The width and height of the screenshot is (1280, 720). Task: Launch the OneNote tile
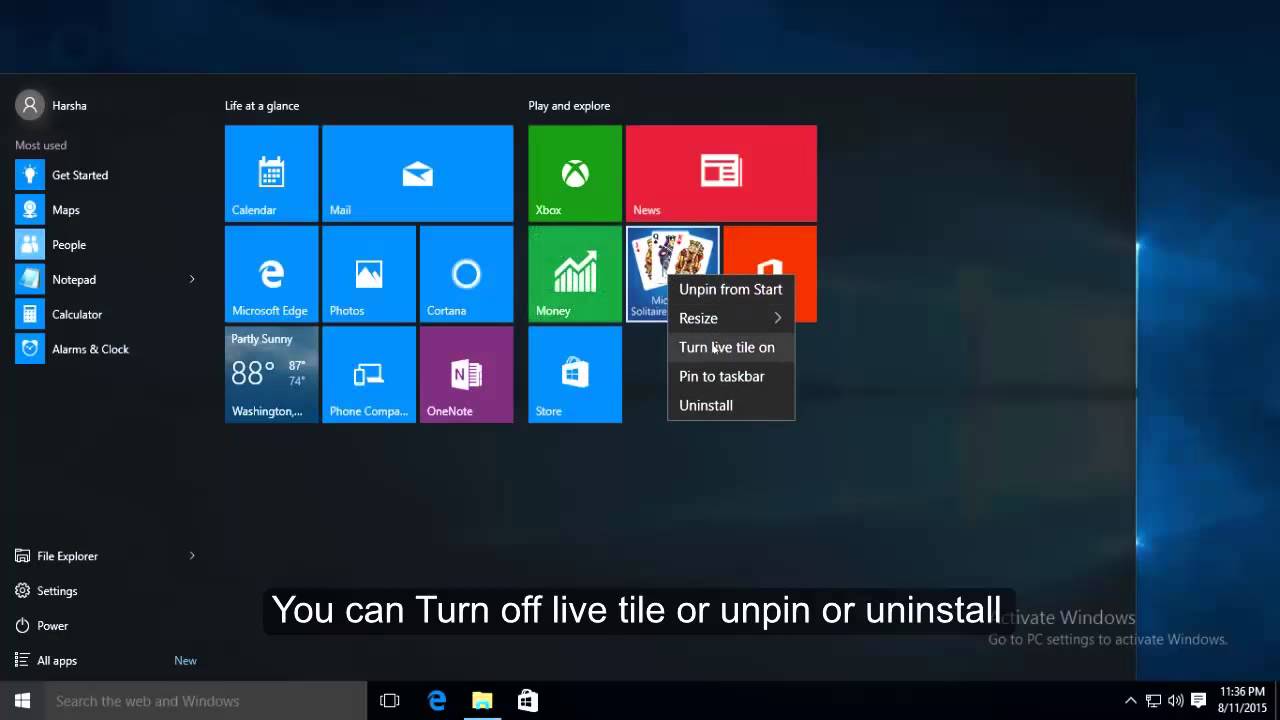pyautogui.click(x=466, y=374)
